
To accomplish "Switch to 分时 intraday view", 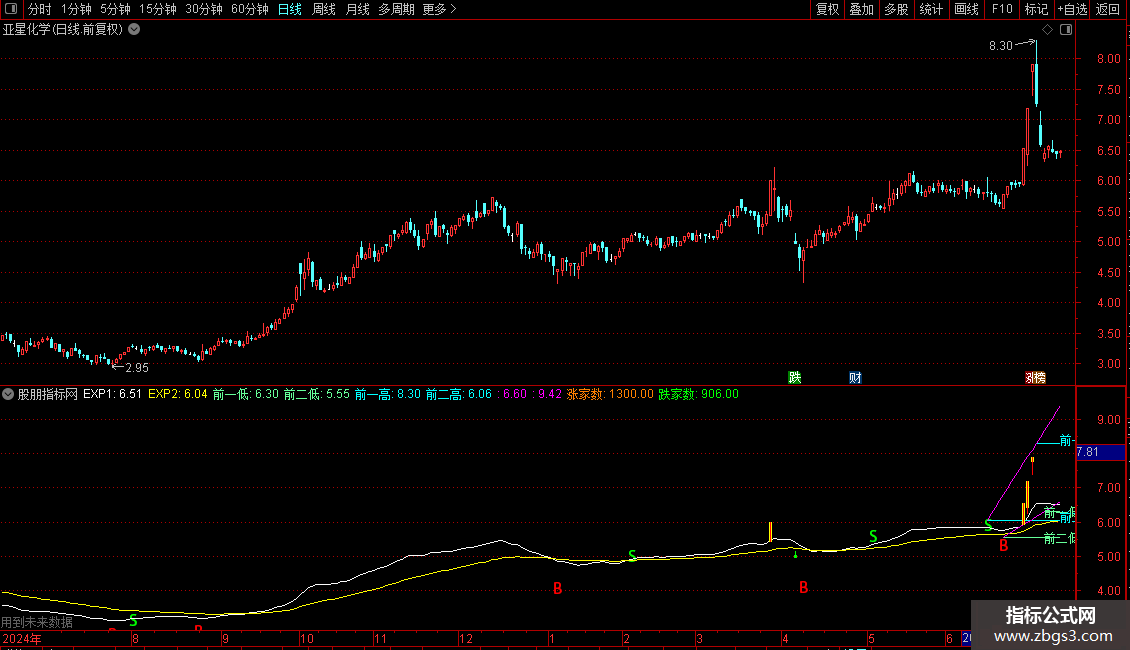I will 39,9.
